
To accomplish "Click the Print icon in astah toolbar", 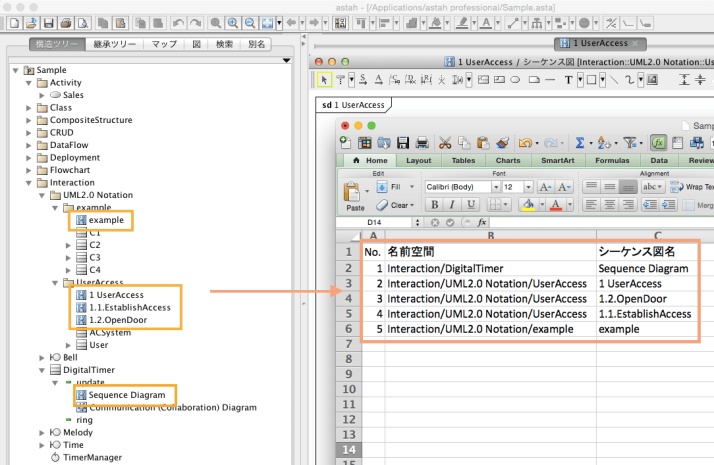I will point(65,22).
